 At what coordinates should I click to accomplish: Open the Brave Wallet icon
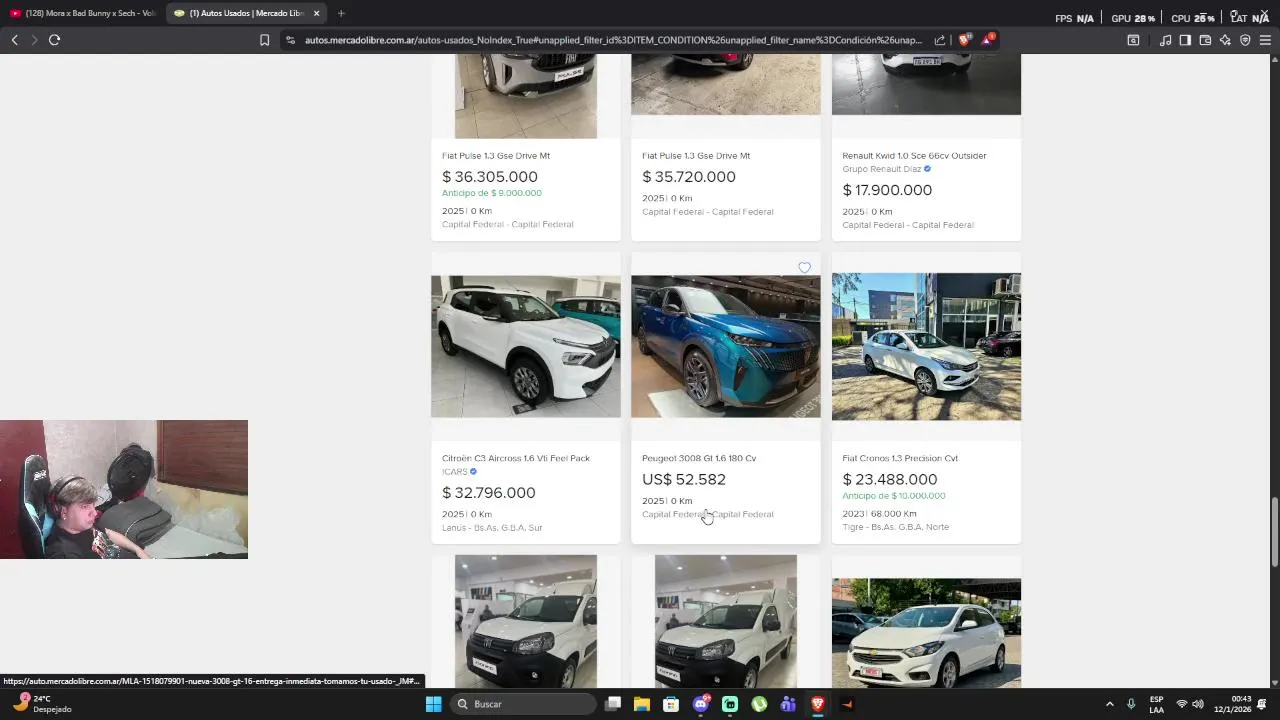tap(1205, 40)
